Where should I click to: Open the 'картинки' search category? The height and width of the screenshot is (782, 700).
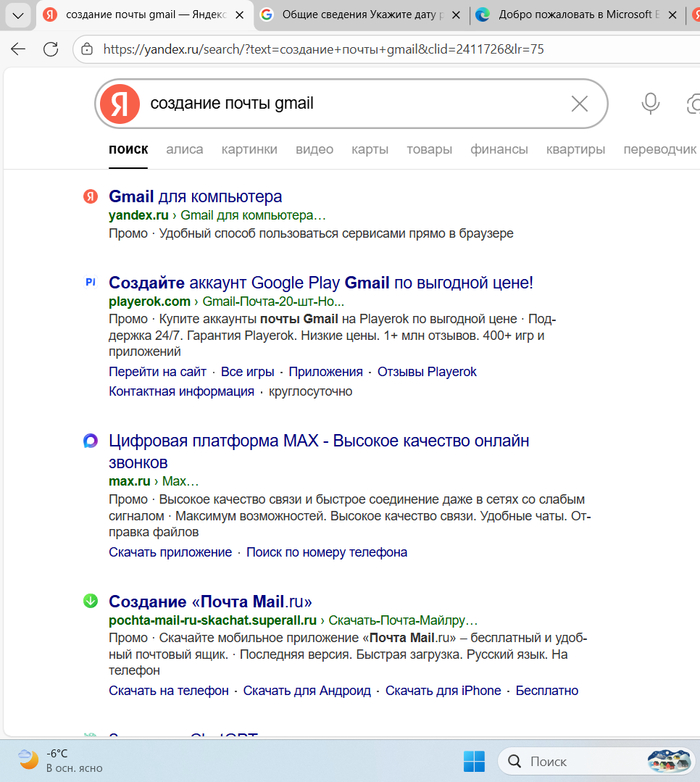[249, 149]
